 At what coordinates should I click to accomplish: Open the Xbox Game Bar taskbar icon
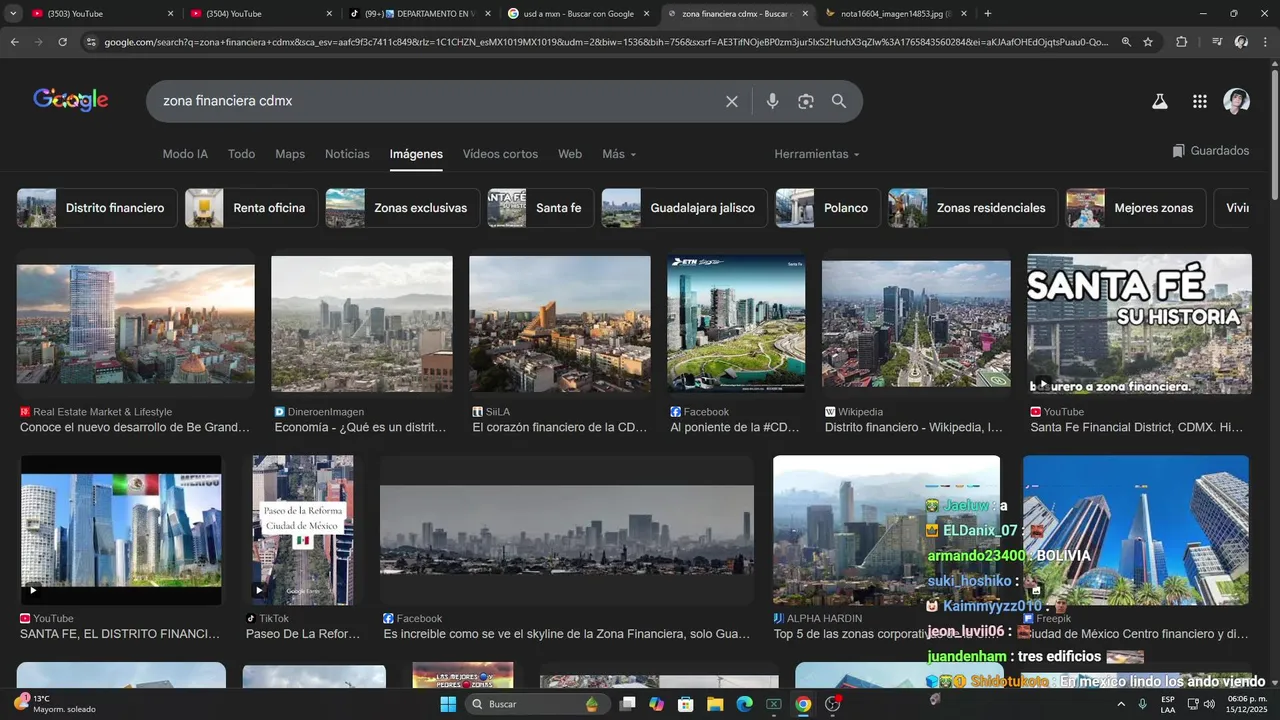click(x=773, y=704)
